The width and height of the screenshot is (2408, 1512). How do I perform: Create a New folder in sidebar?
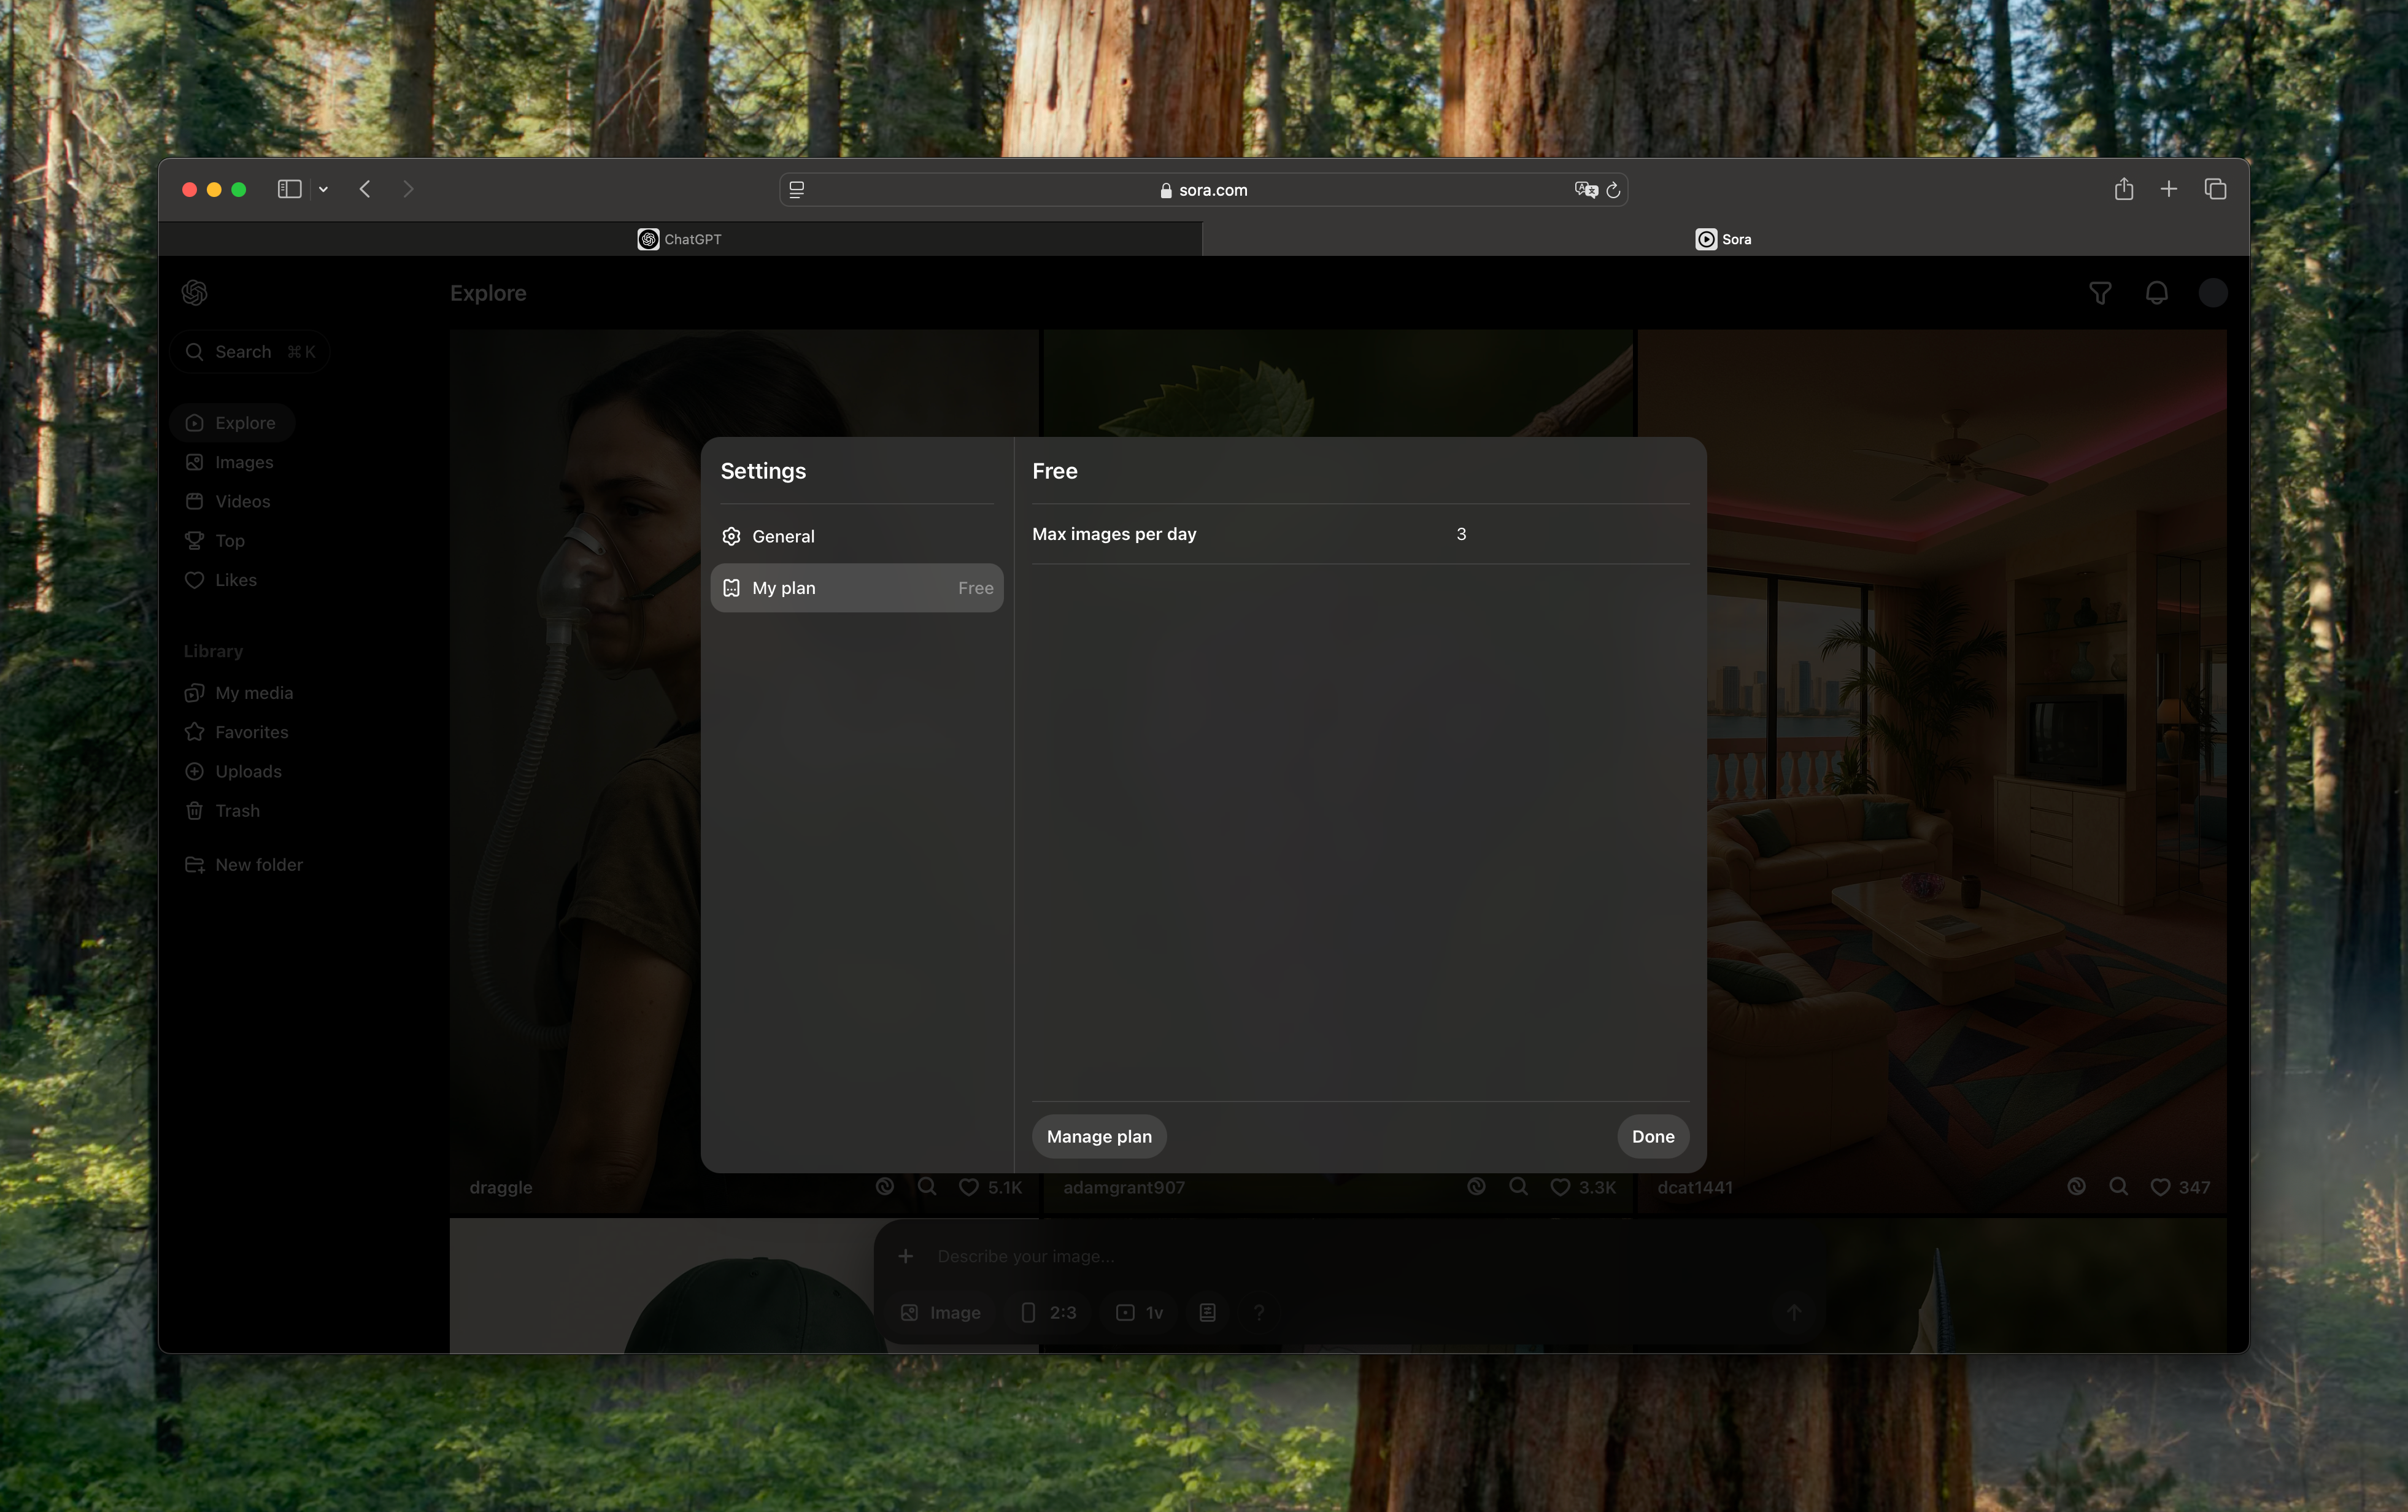tap(244, 865)
